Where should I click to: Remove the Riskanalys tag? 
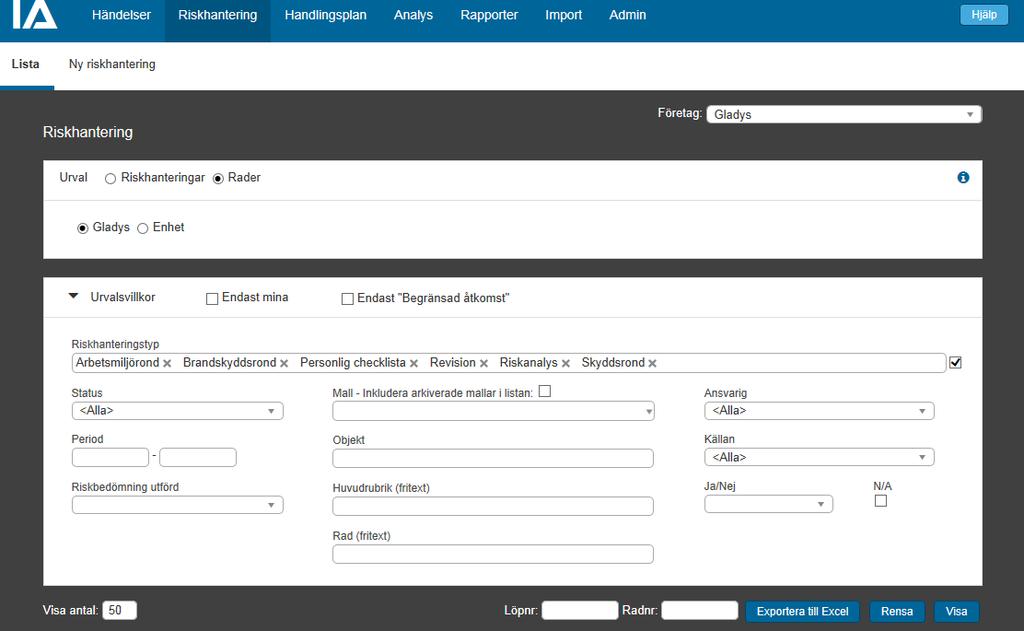pos(566,363)
